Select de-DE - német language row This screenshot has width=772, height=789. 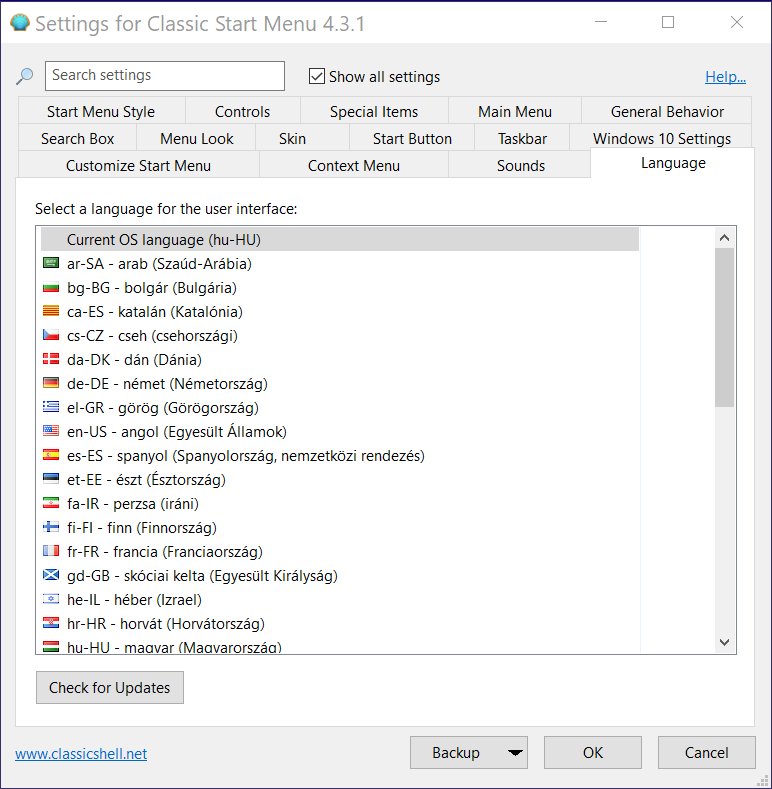(340, 383)
